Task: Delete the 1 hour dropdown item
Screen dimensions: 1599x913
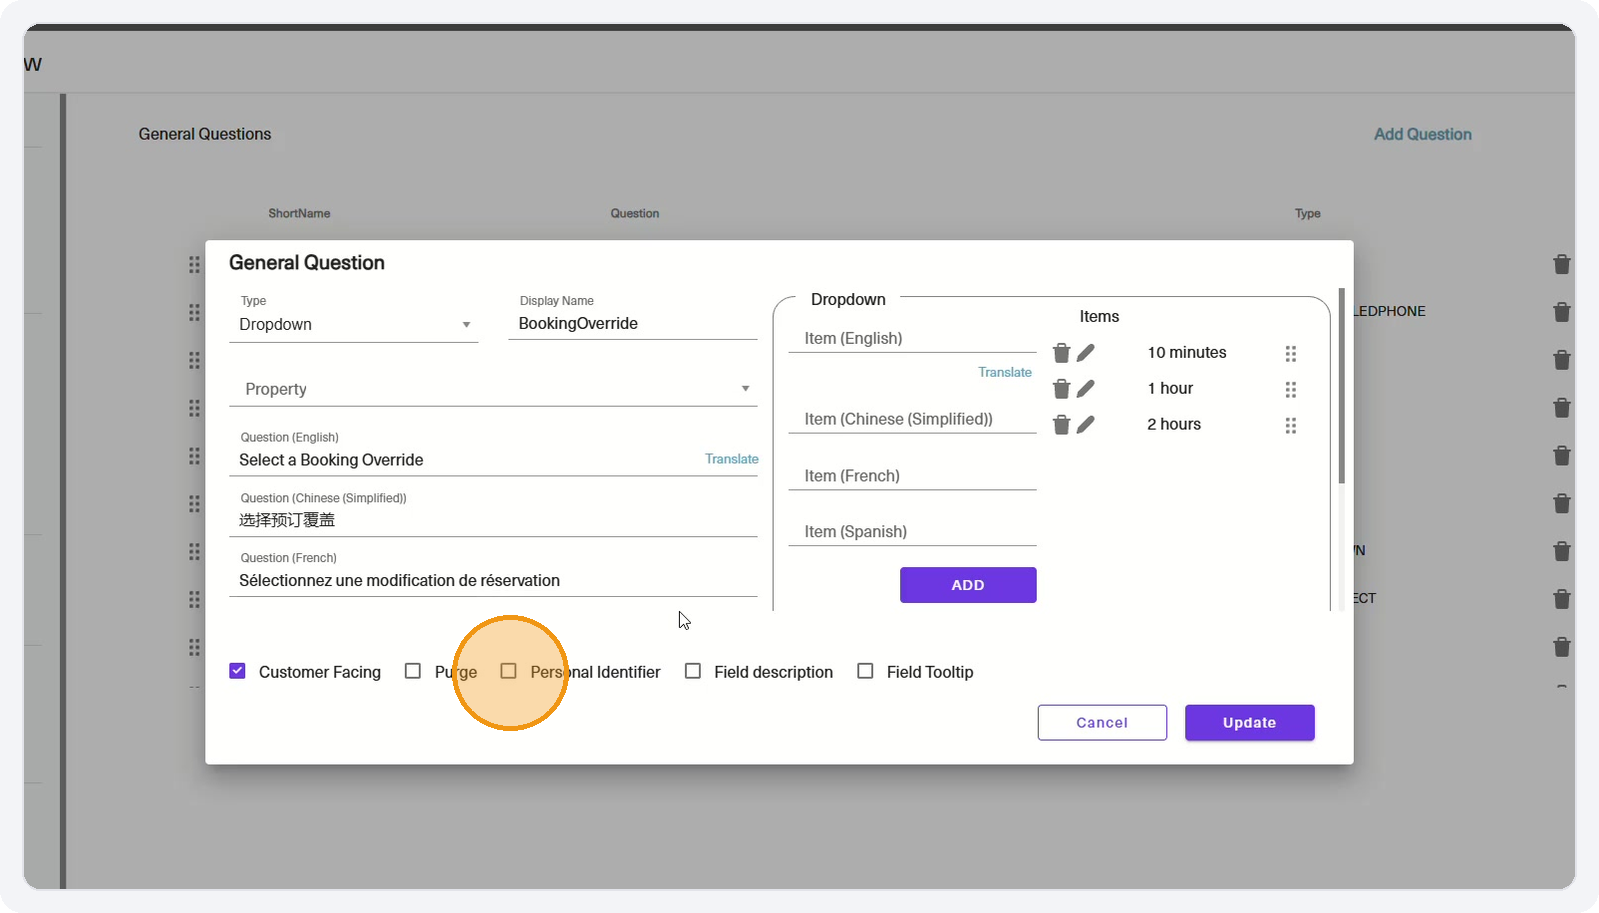Action: 1061,389
